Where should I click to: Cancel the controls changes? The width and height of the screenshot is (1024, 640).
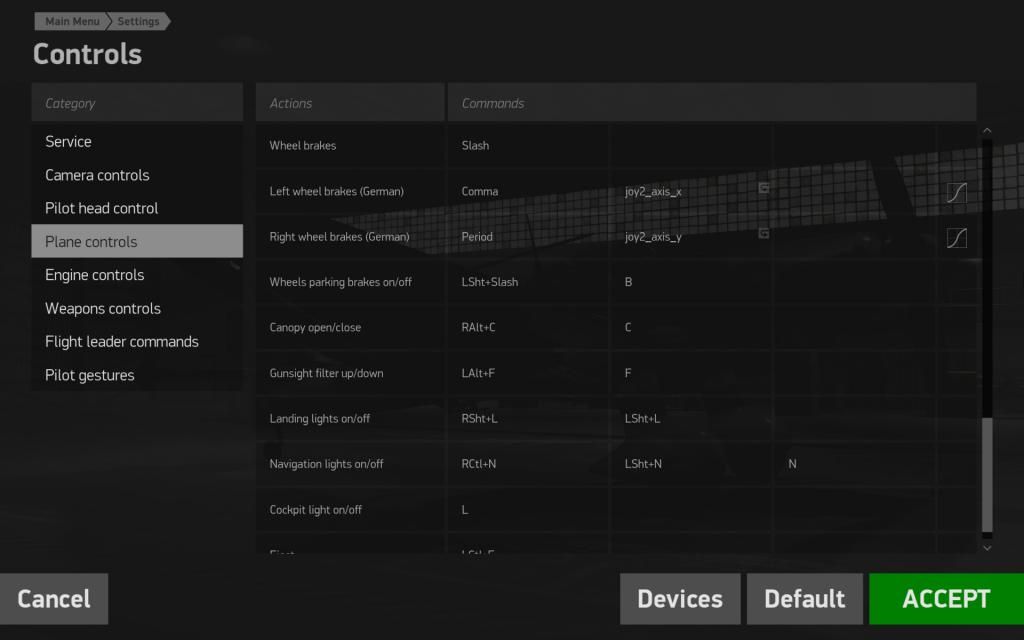54,598
